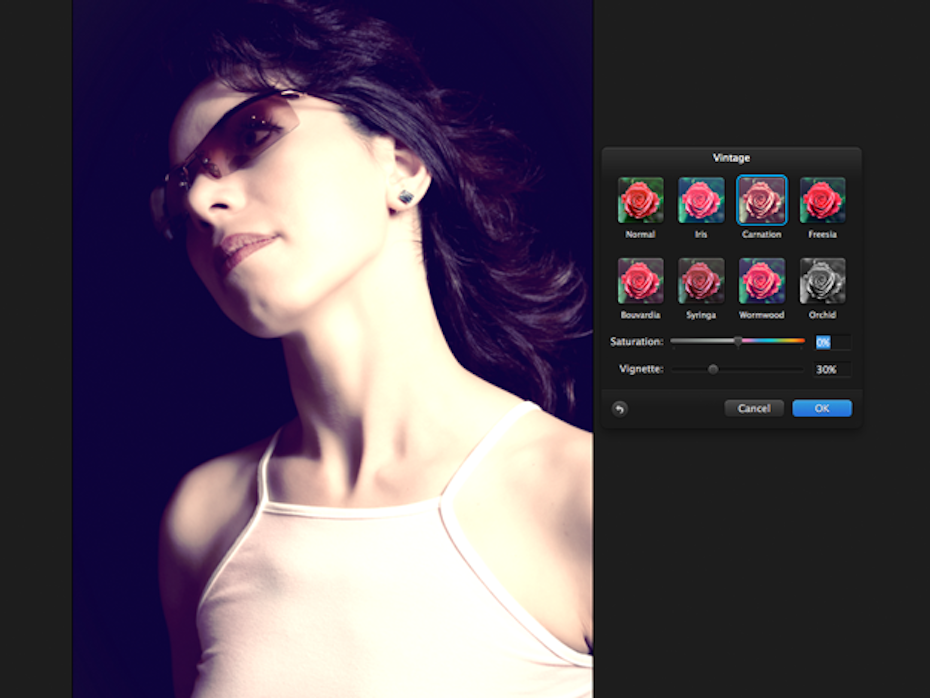
Task: Confirm the effect with OK
Action: 821,408
